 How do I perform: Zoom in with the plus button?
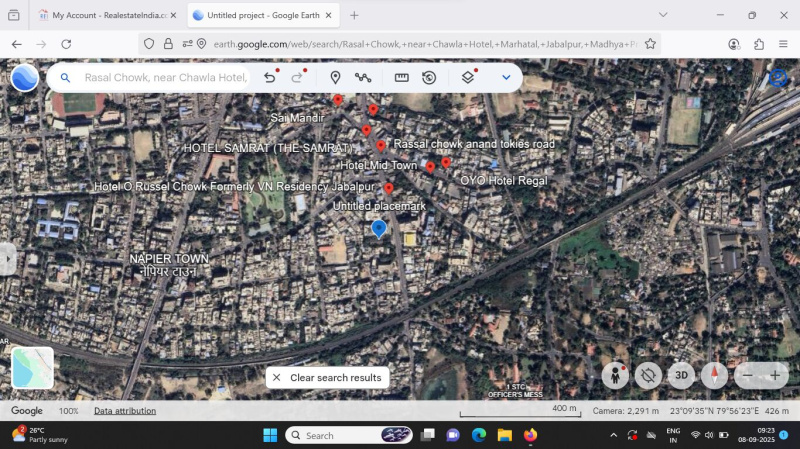[774, 376]
